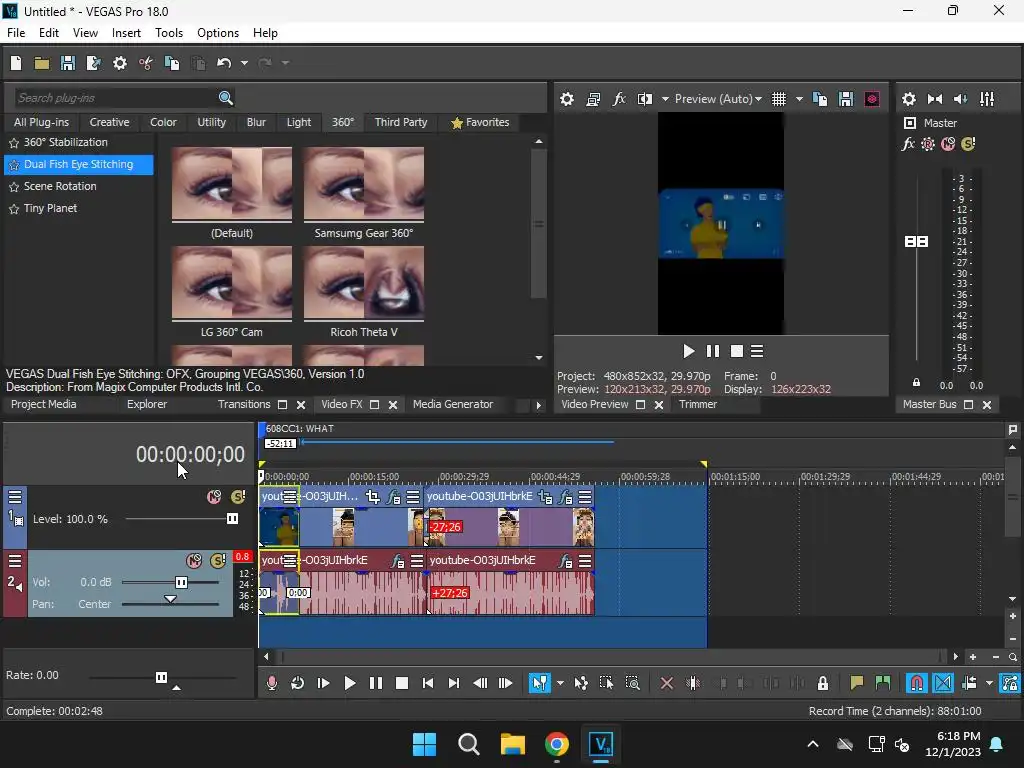
Task: Click the Delete red X button
Action: coord(667,683)
